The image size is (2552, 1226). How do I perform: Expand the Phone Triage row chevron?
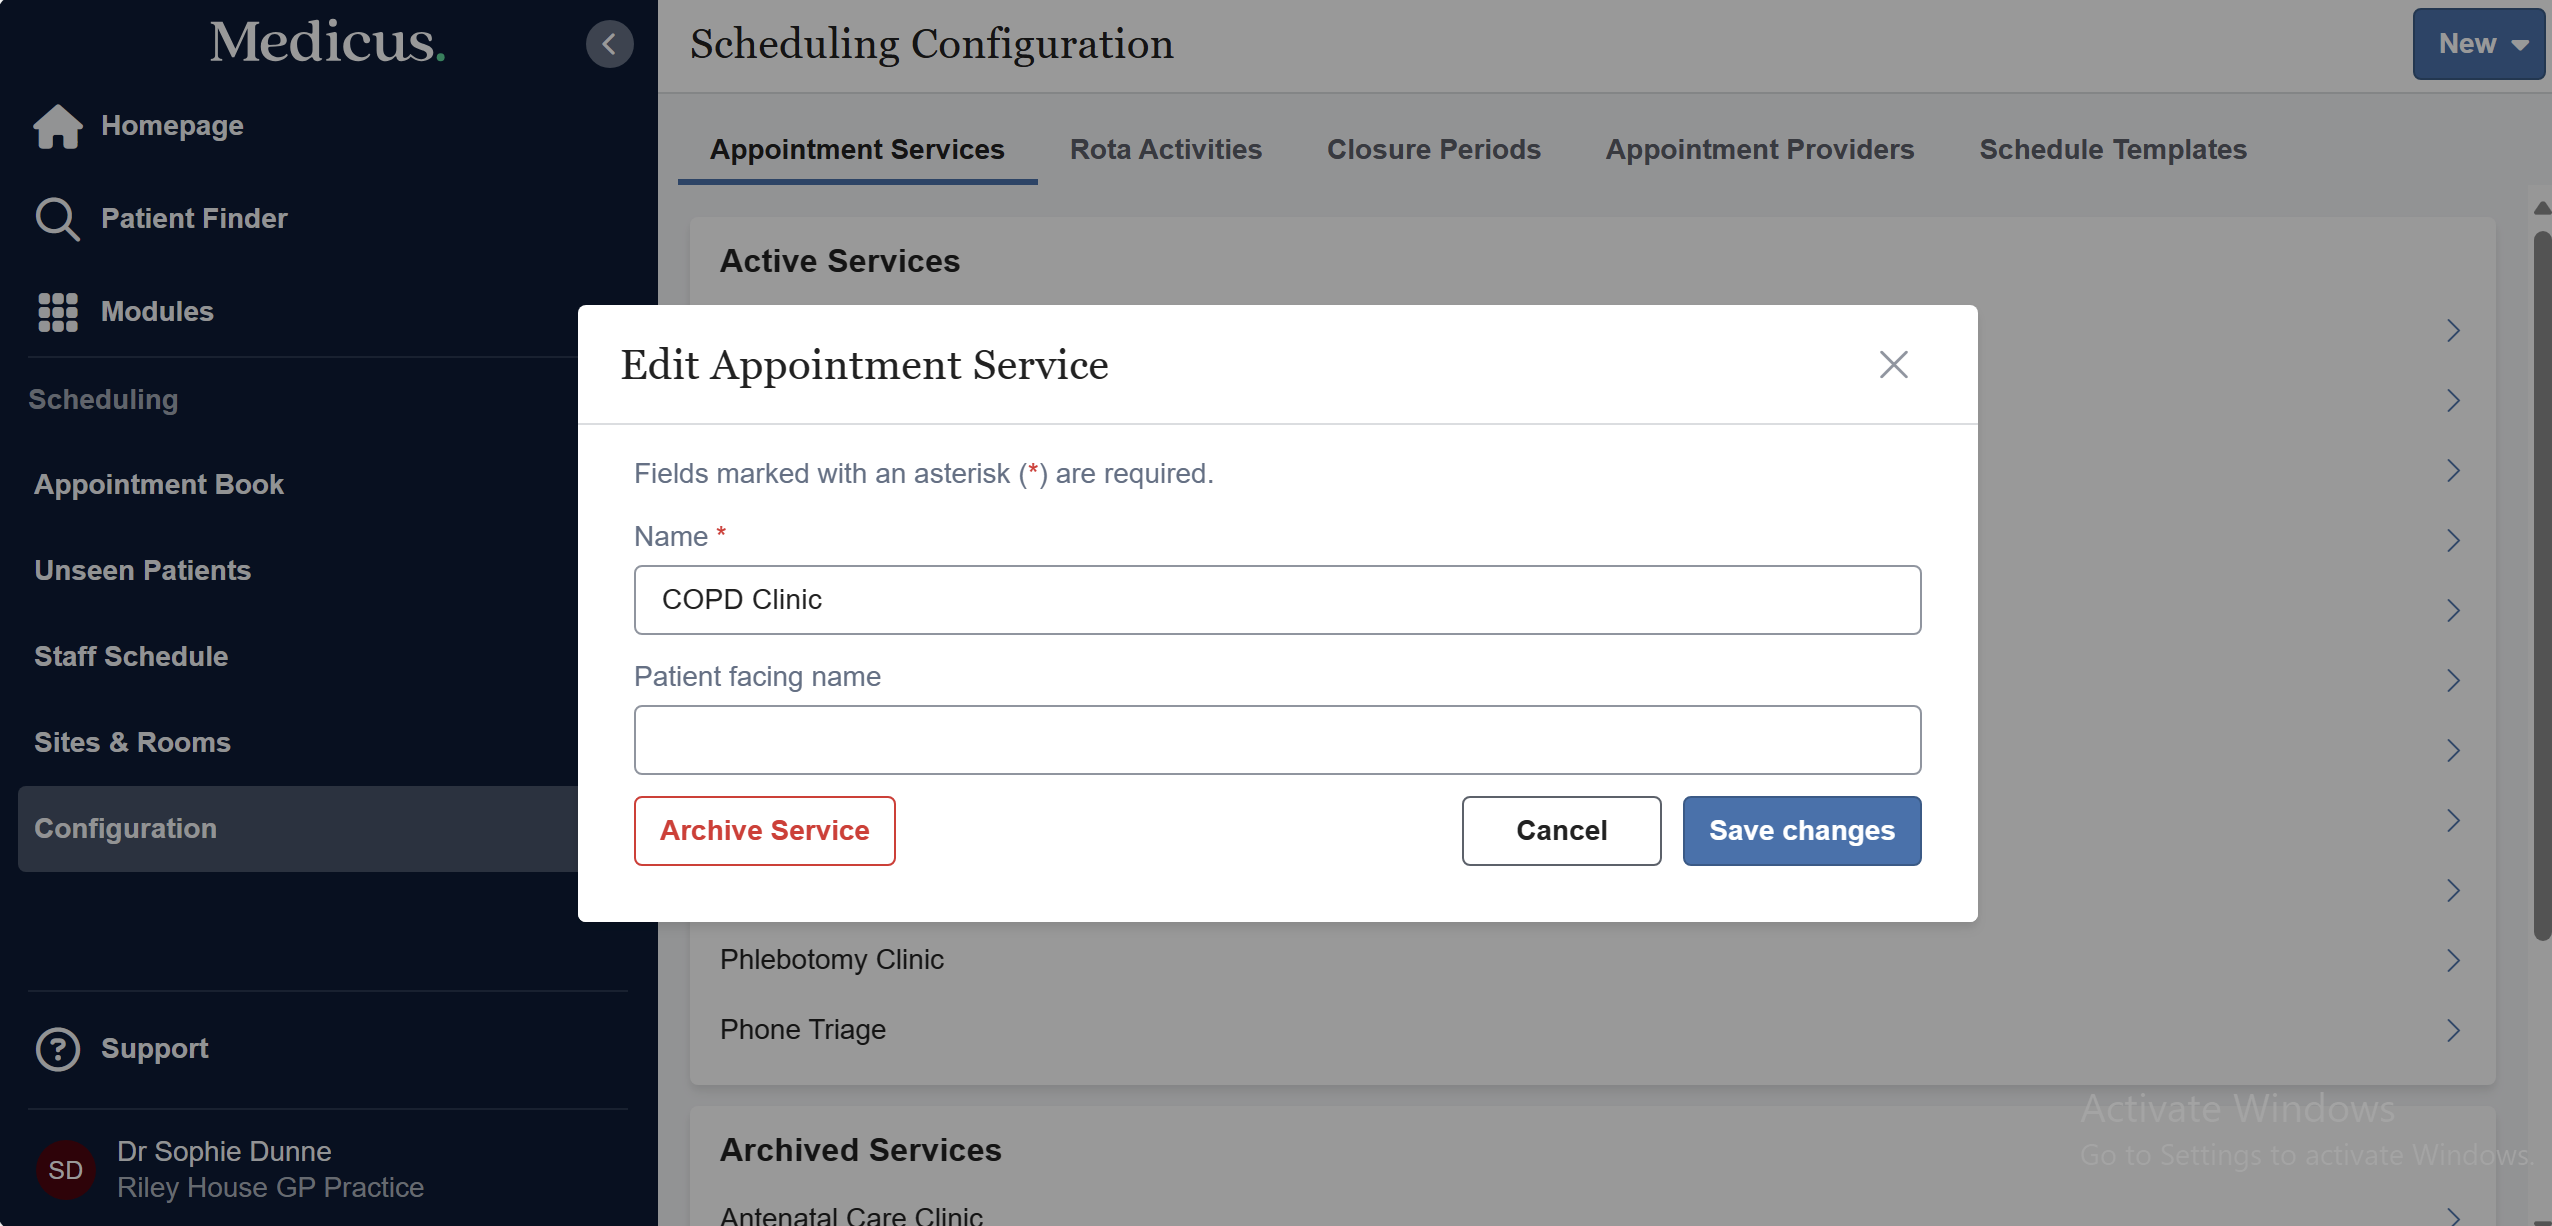pyautogui.click(x=2453, y=1030)
